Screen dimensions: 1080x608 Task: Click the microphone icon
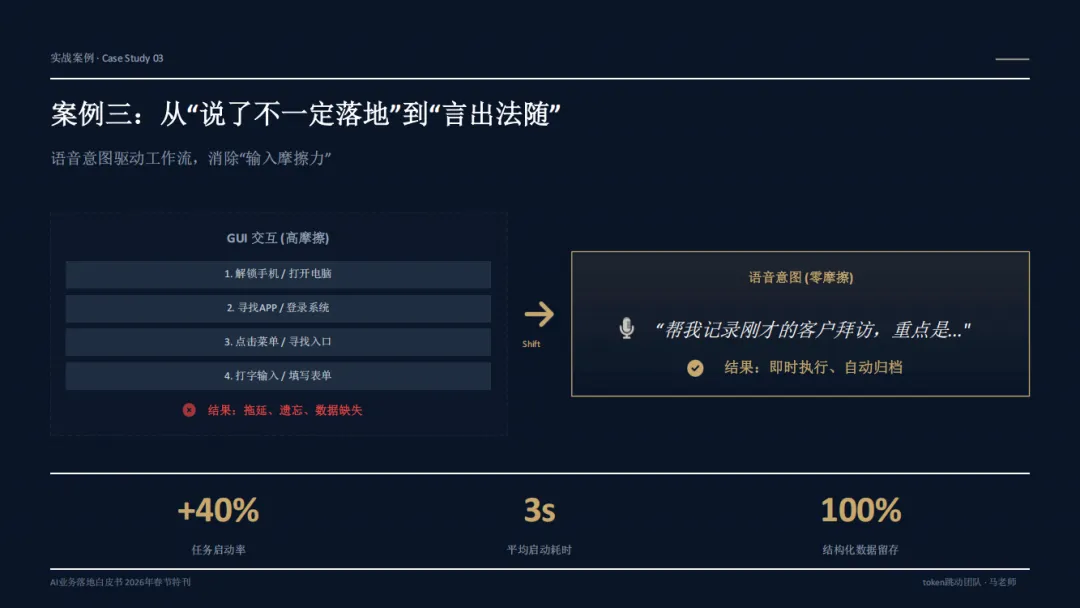626,328
